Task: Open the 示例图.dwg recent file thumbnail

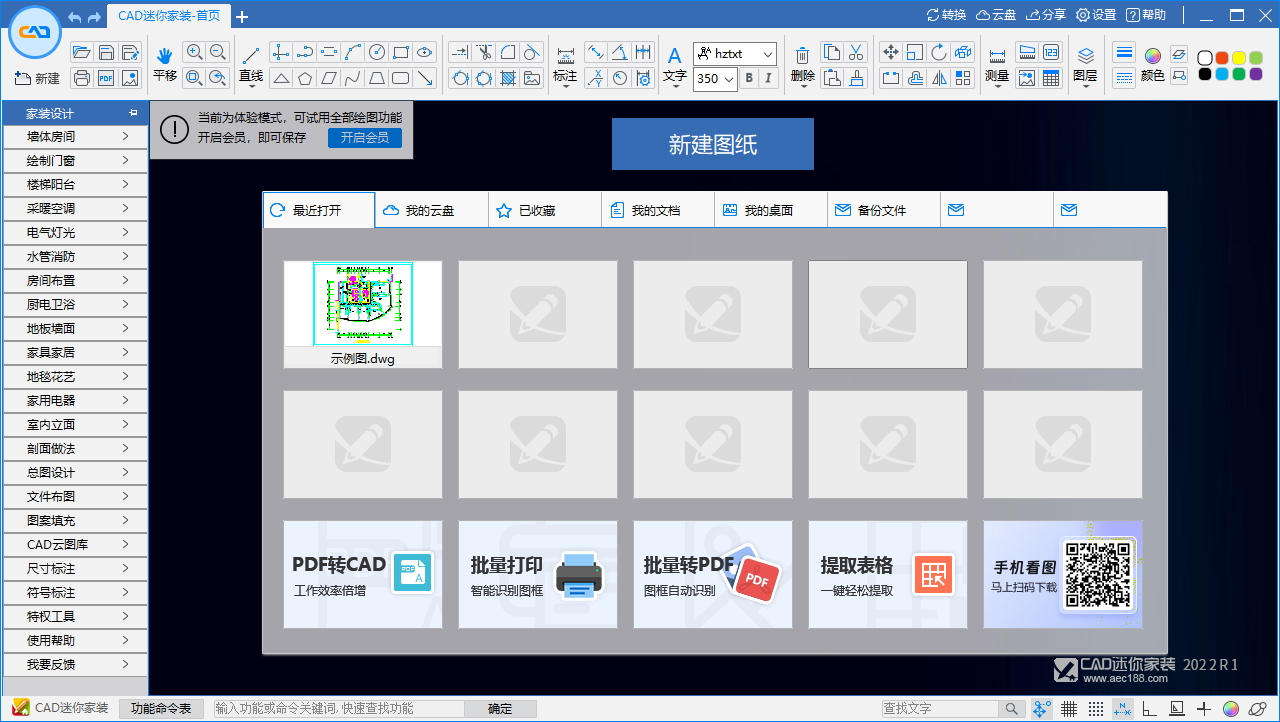Action: click(362, 305)
